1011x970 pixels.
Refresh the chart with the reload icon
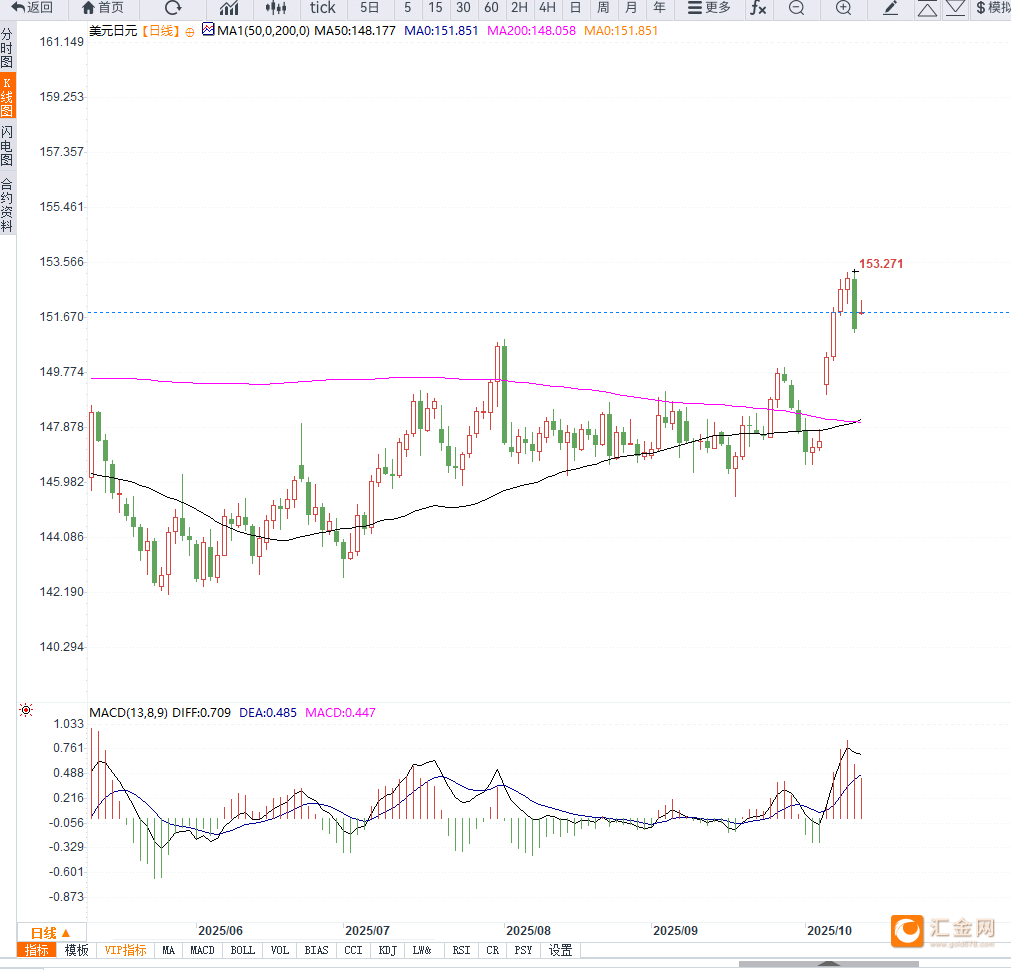pos(173,8)
